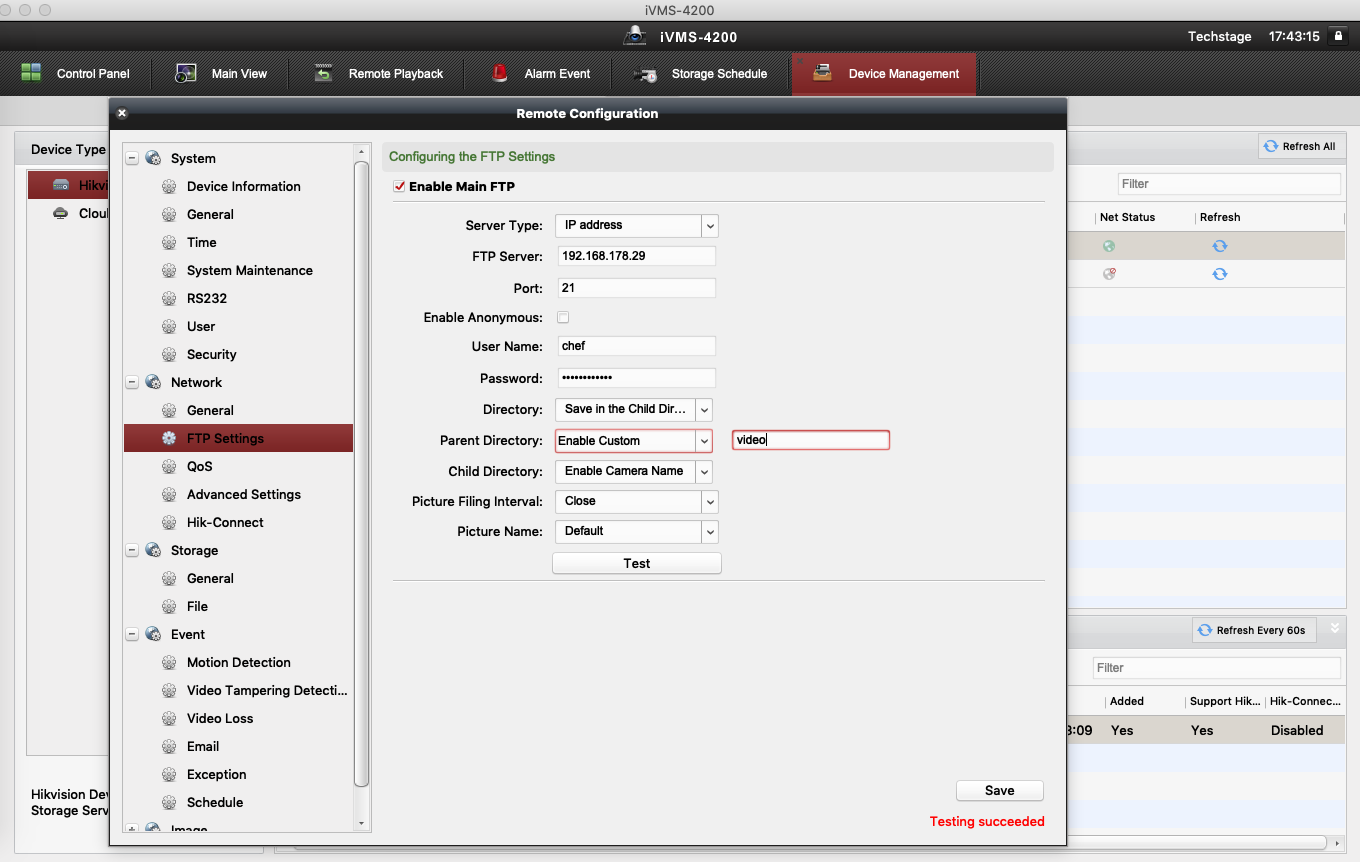The height and width of the screenshot is (862, 1360).
Task: Tick the Enable Anonymous checkbox
Action: click(x=563, y=317)
